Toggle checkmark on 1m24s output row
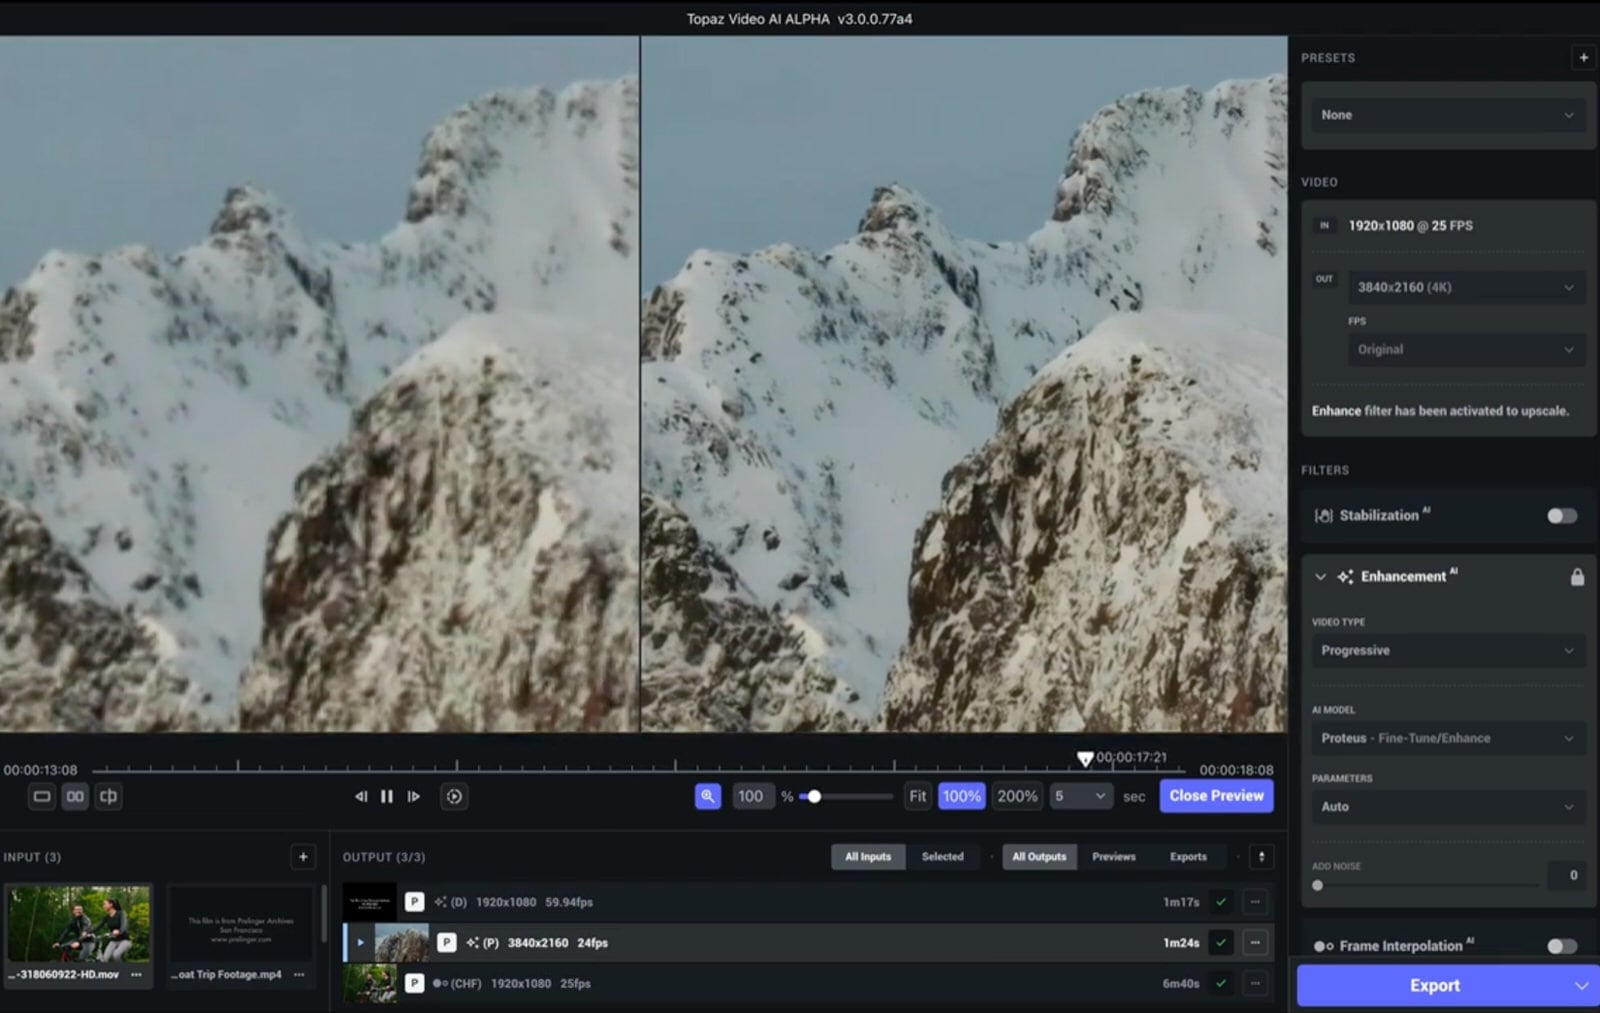The height and width of the screenshot is (1013, 1600). click(x=1221, y=943)
